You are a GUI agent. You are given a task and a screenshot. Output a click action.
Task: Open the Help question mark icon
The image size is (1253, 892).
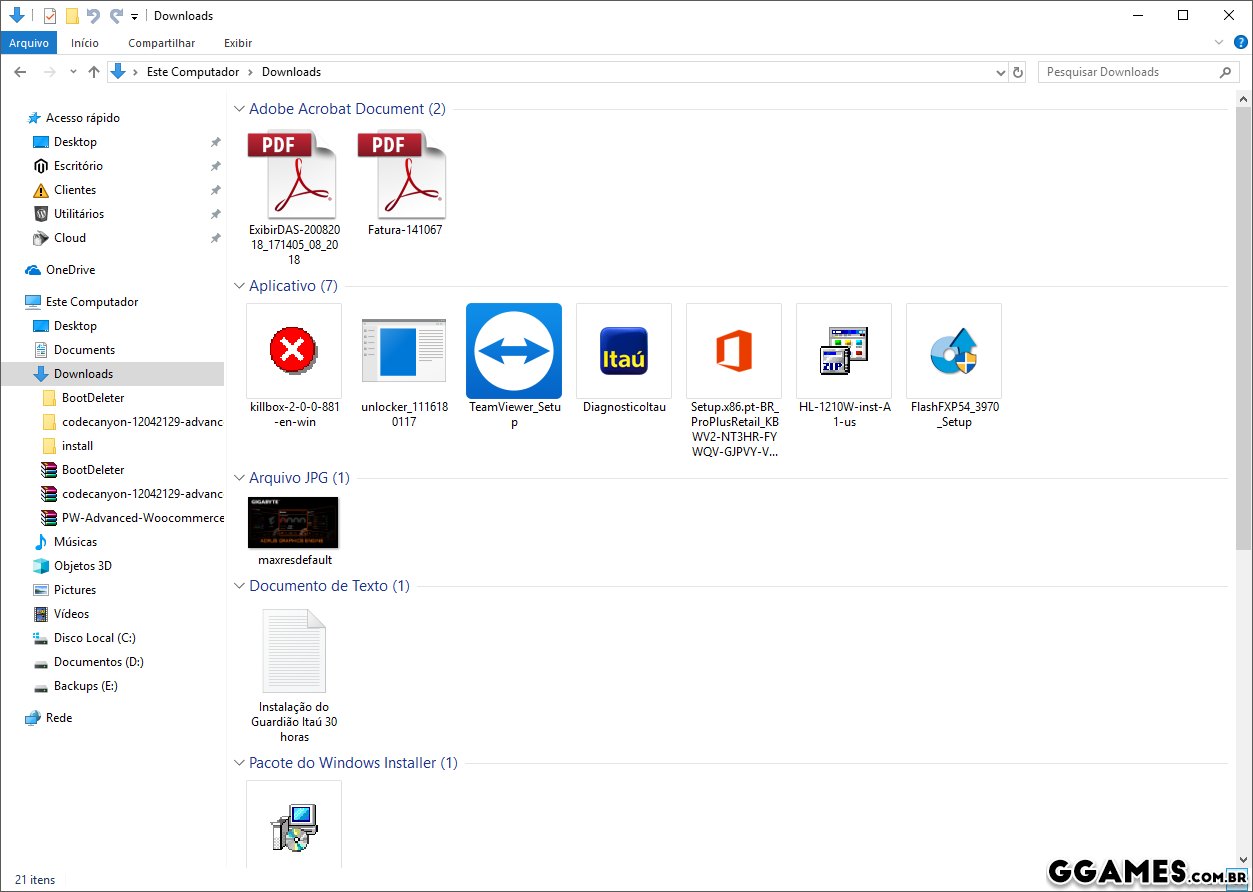tap(1240, 42)
